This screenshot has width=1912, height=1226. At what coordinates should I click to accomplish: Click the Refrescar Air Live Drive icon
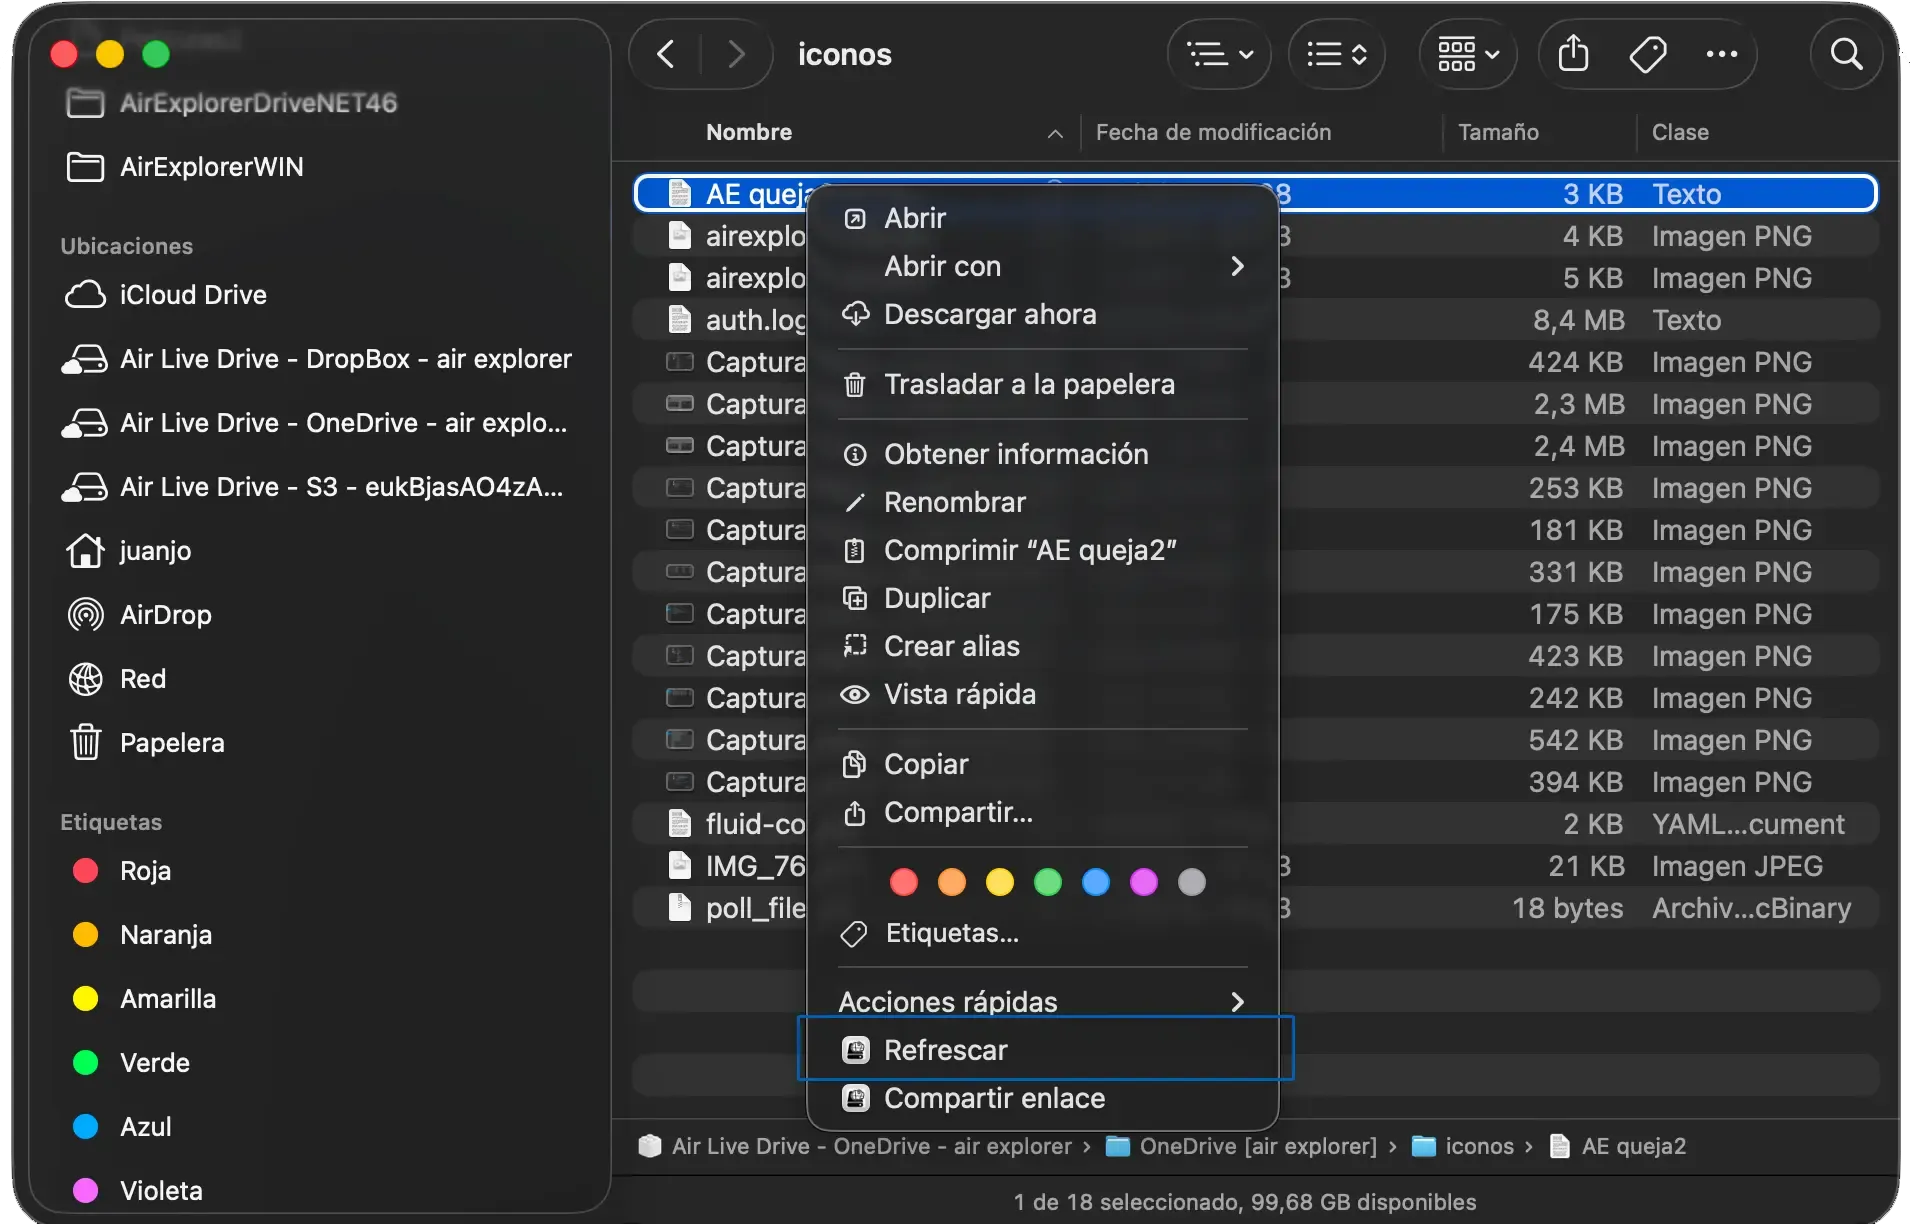tap(855, 1050)
